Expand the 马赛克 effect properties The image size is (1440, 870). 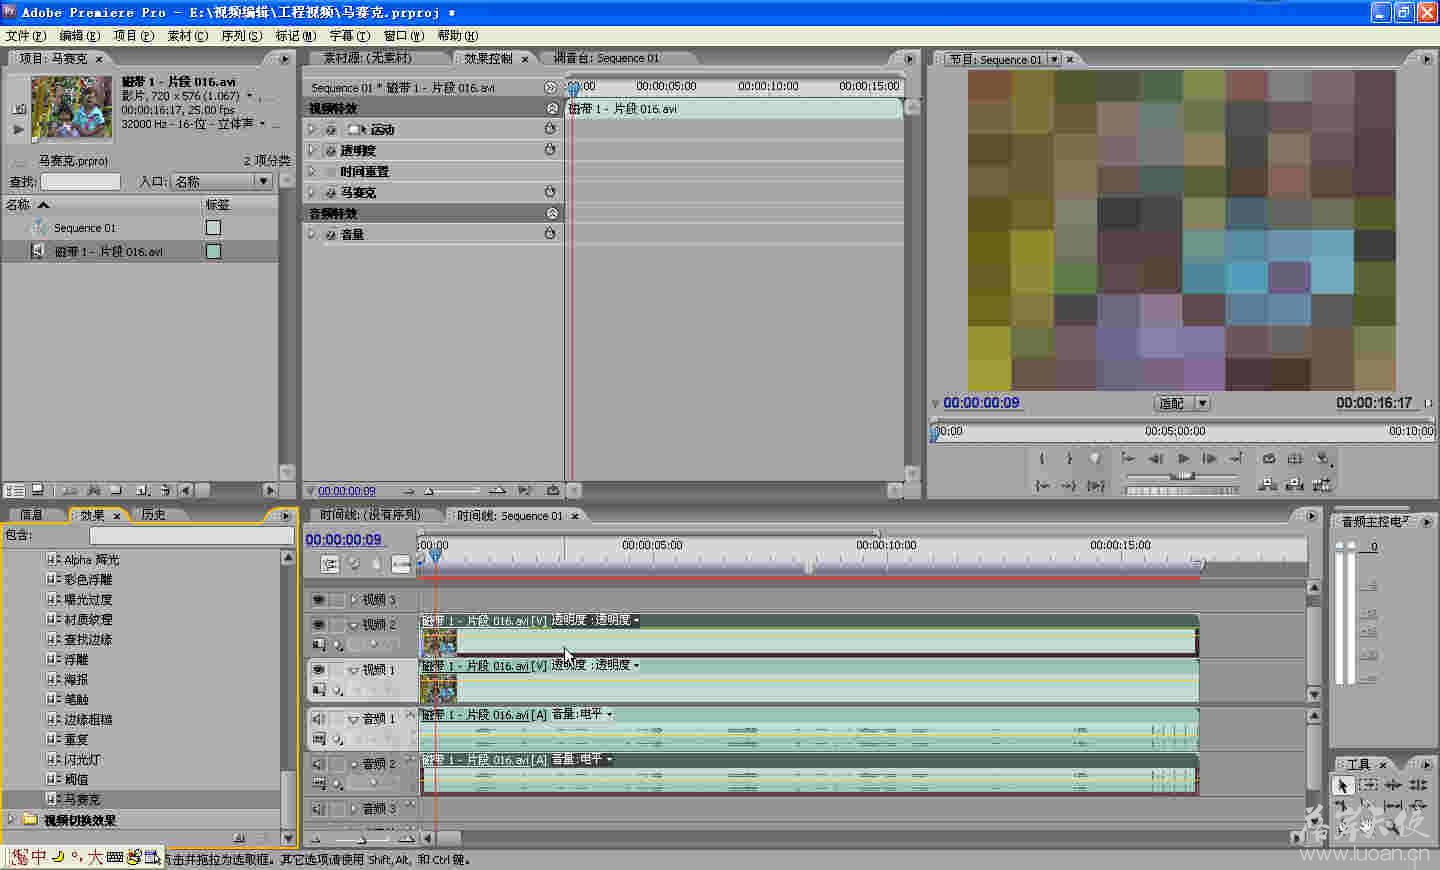pyautogui.click(x=312, y=193)
